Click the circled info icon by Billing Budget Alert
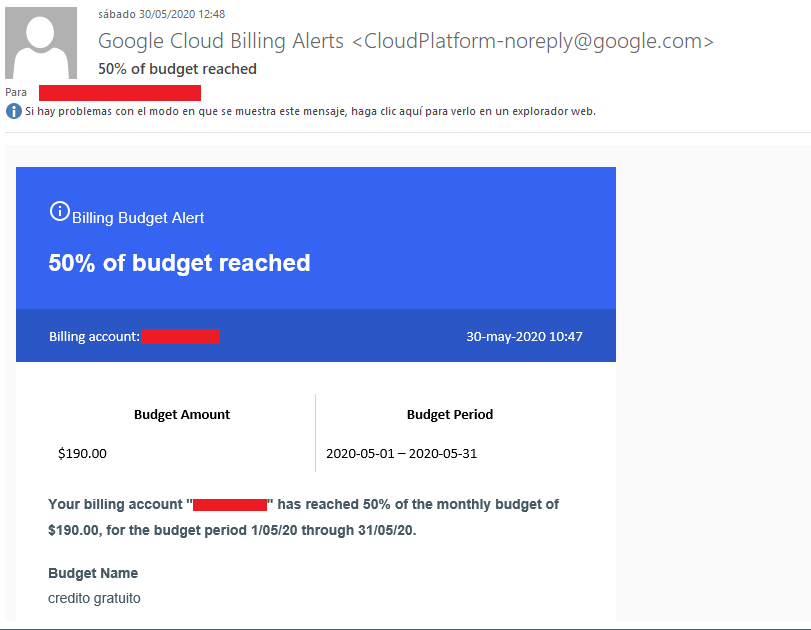This screenshot has height=630, width=811. 59,211
